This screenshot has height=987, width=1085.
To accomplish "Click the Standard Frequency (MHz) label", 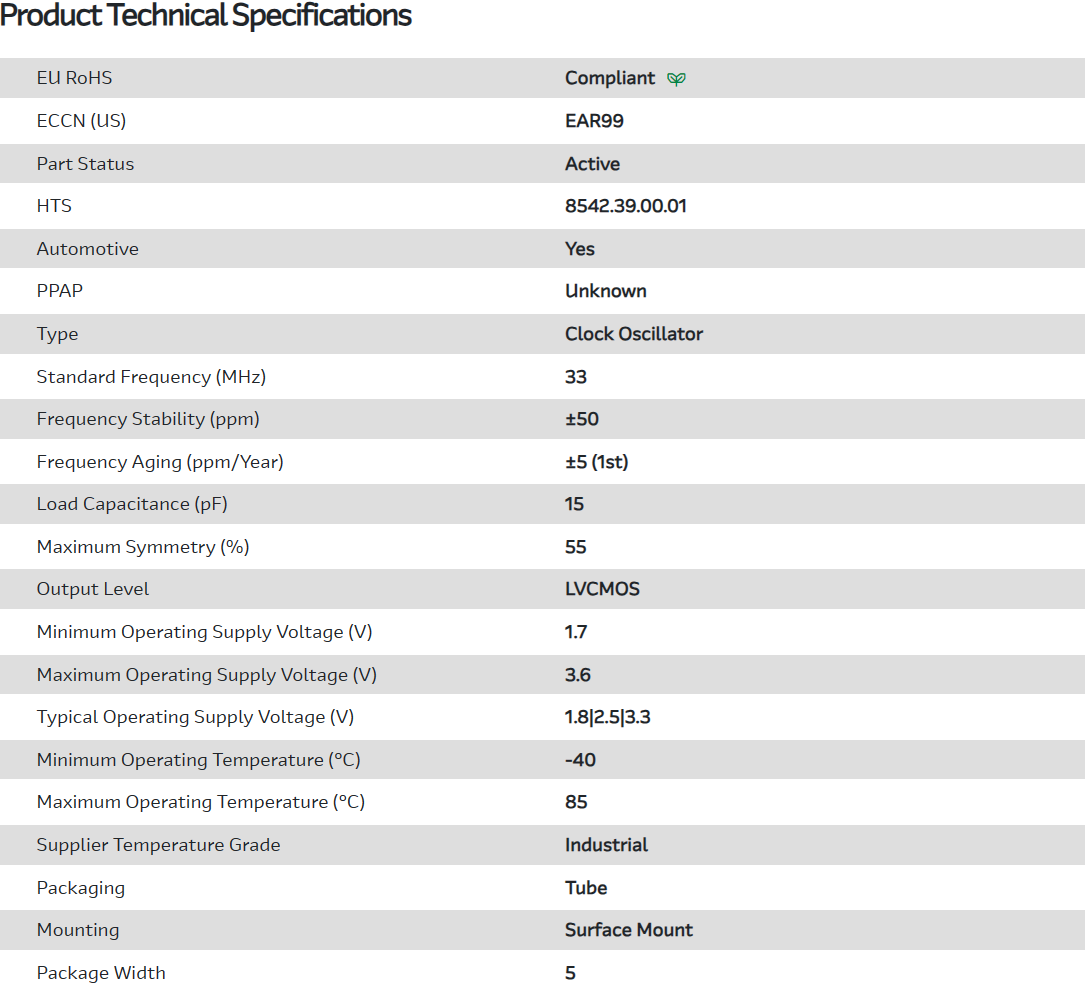I will tap(151, 377).
